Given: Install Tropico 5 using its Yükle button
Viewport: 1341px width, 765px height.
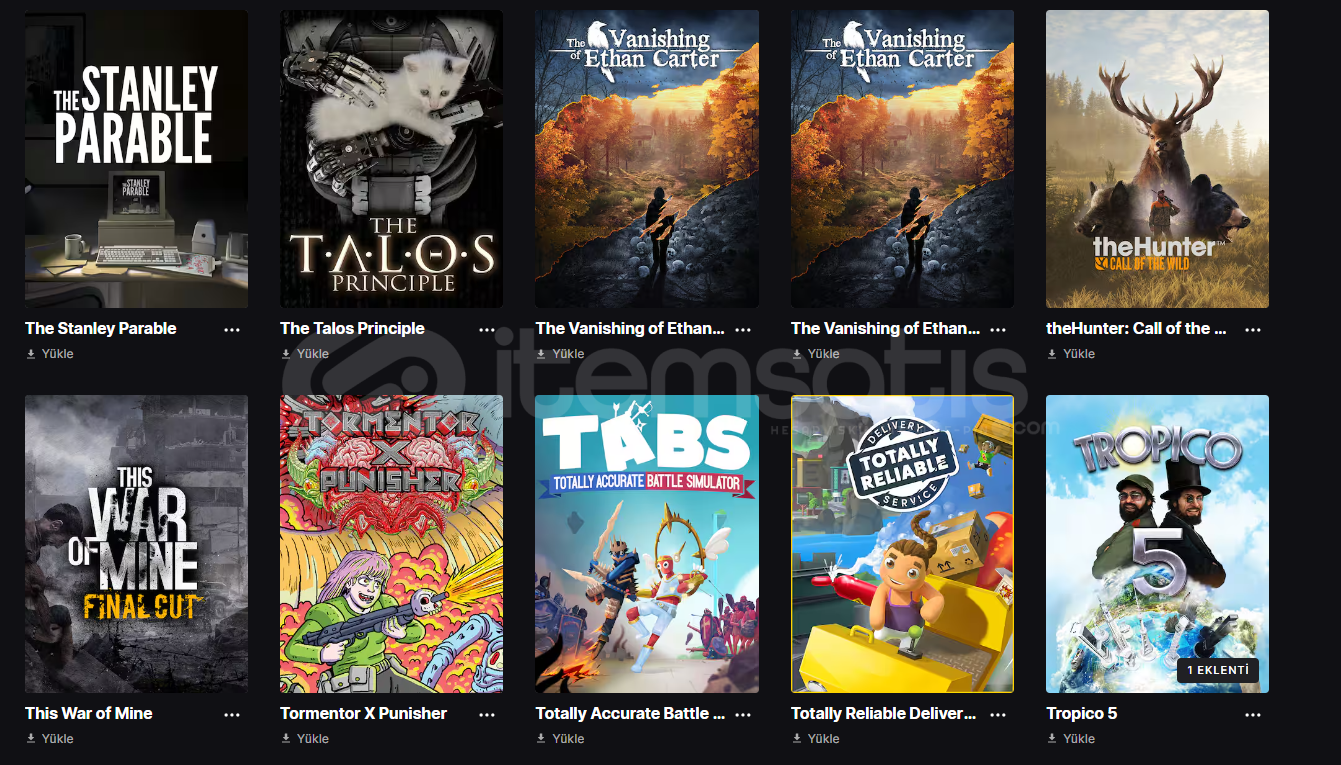Looking at the screenshot, I should 1071,739.
